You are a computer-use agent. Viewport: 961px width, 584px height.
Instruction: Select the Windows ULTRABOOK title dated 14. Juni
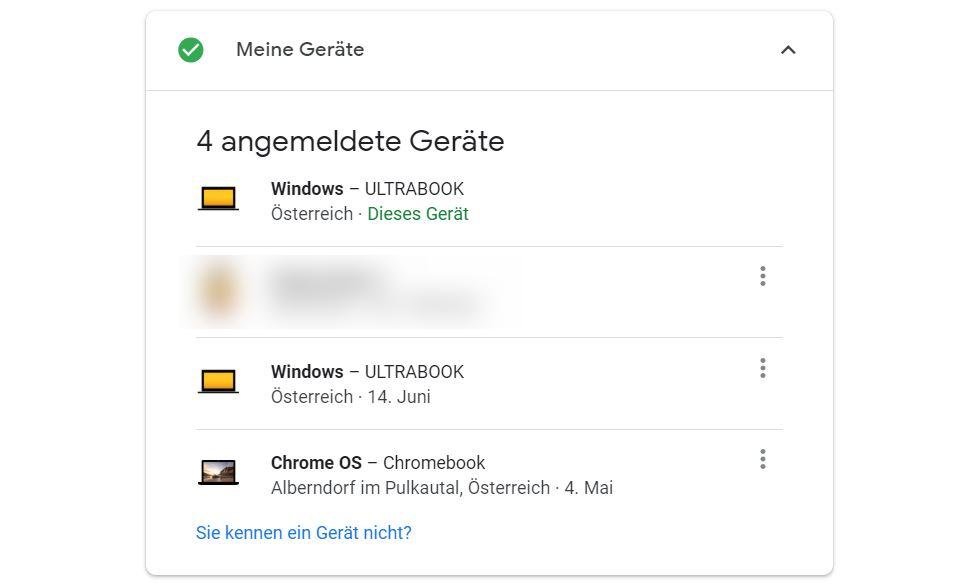[x=367, y=372]
